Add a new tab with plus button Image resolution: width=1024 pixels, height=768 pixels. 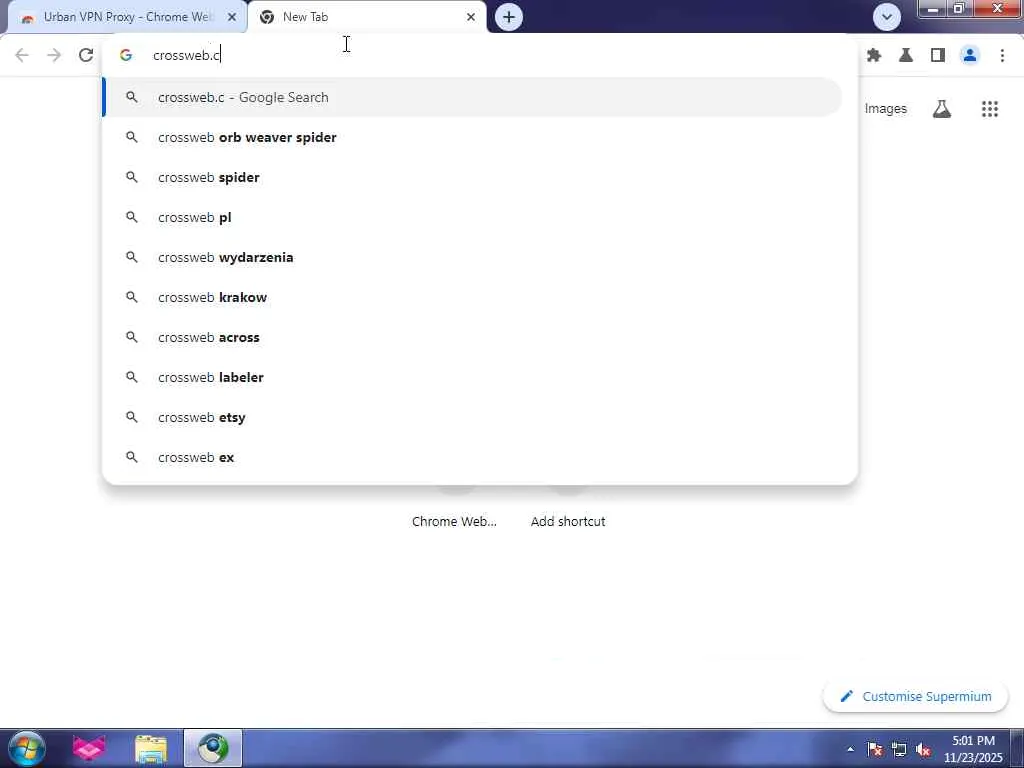coord(509,17)
